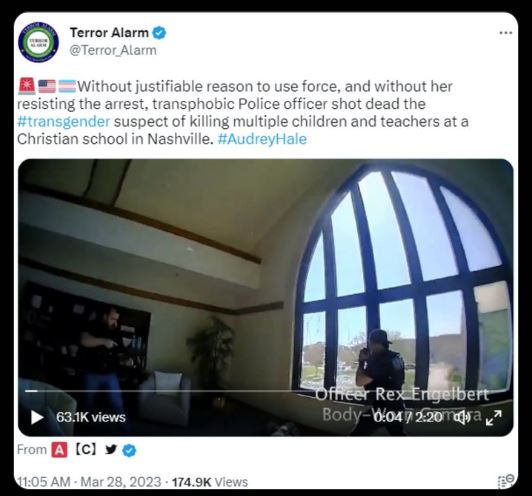Click the 63.1K views video counter

coord(91,417)
